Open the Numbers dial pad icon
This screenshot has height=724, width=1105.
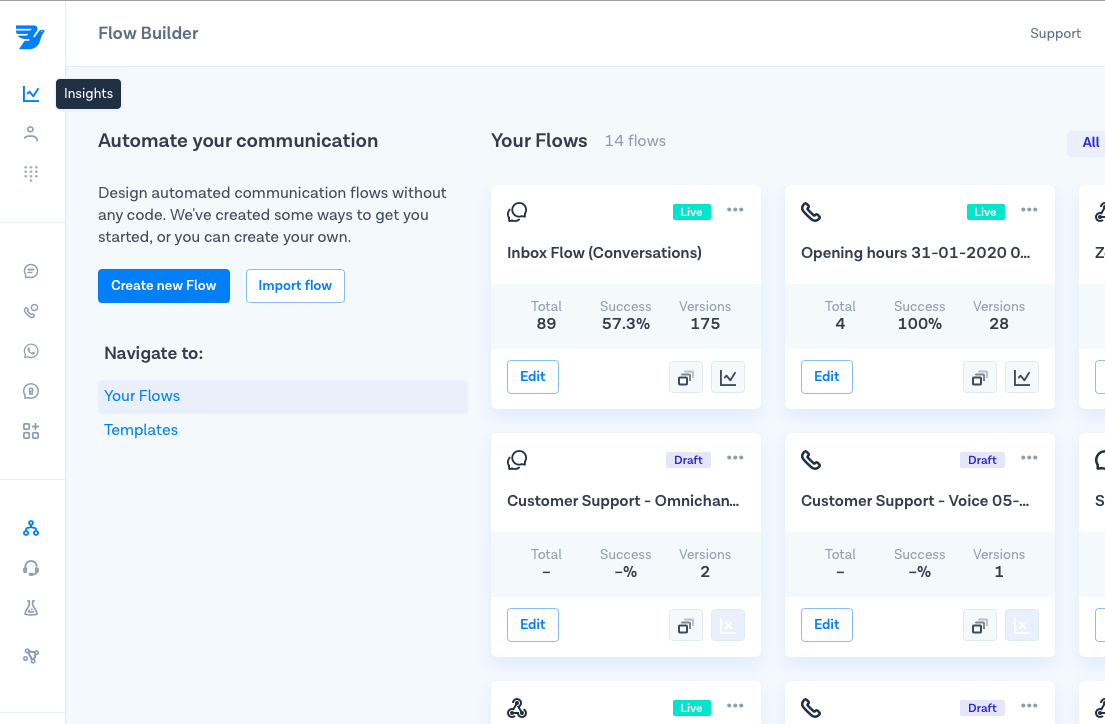31,173
